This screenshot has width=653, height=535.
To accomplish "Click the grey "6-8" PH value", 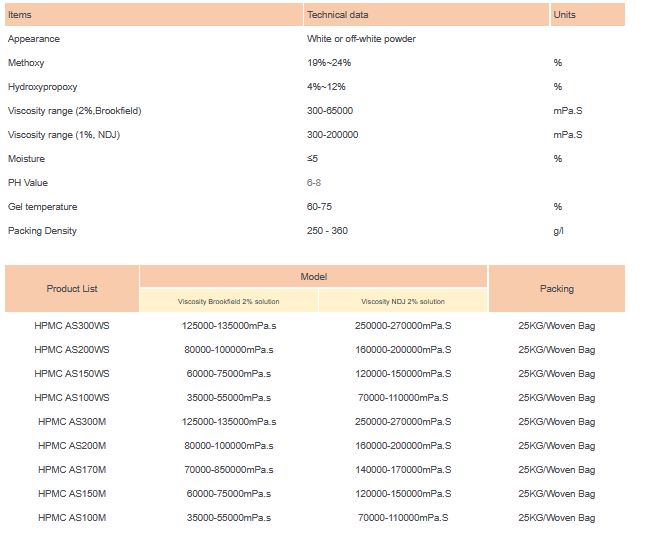I will (315, 183).
